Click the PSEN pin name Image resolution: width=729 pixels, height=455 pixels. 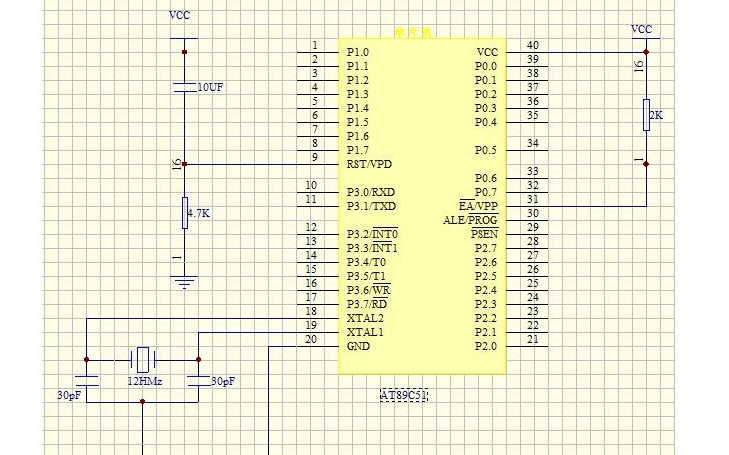point(484,234)
